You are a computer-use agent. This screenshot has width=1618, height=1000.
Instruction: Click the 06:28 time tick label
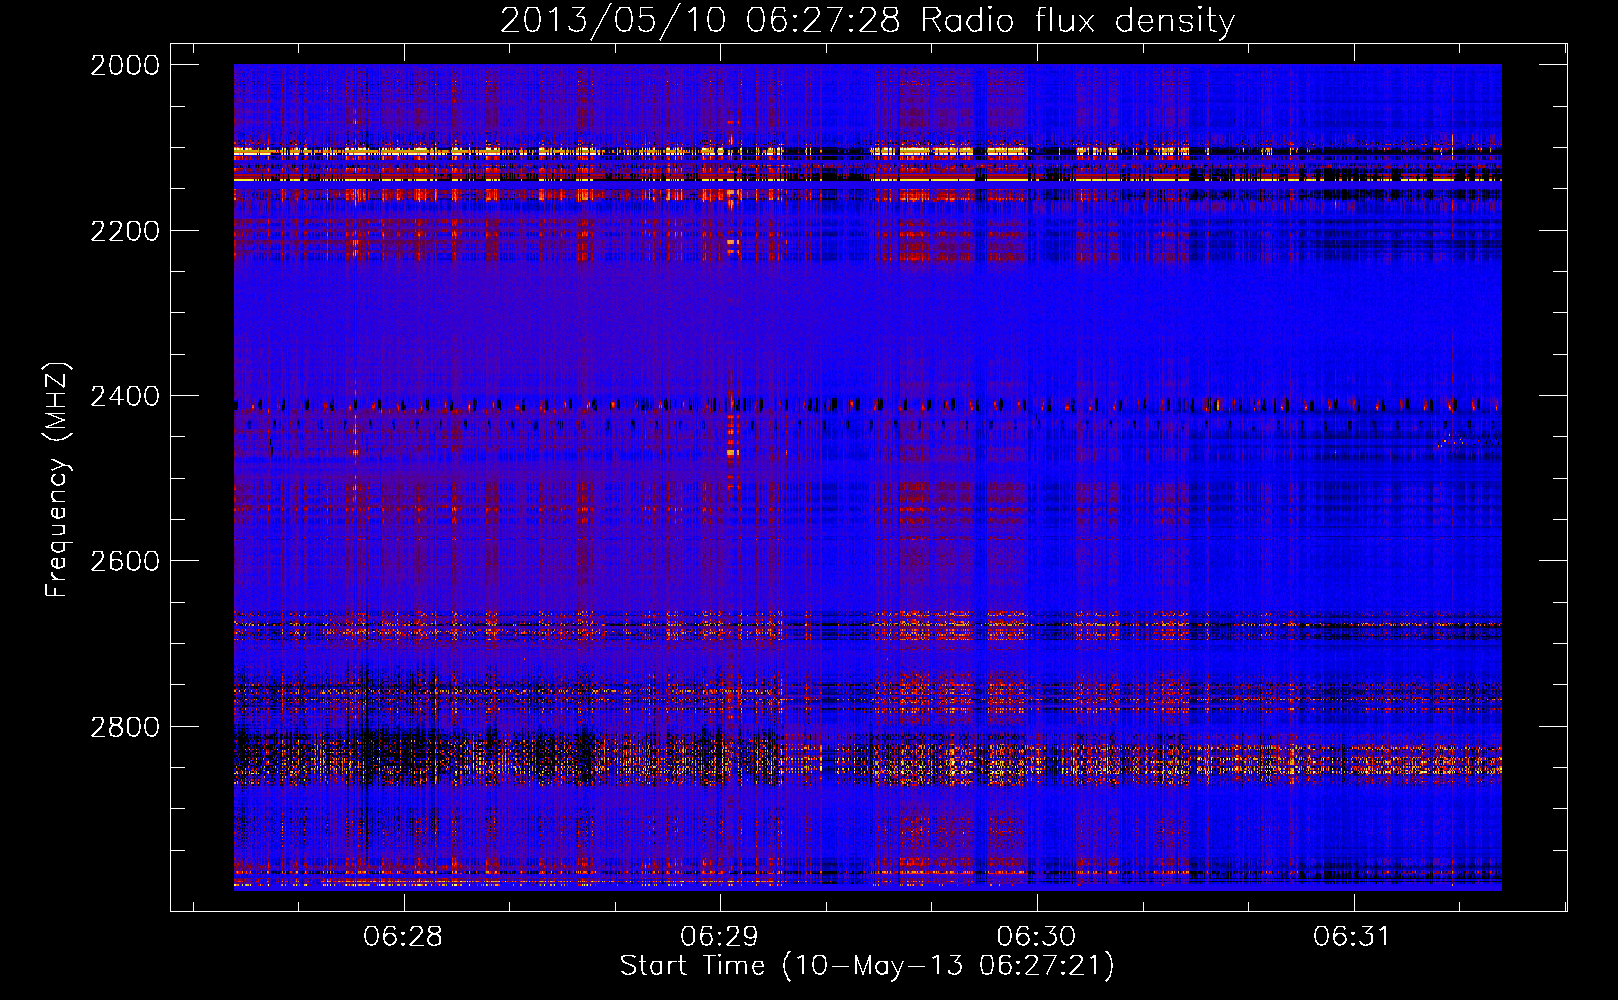pyautogui.click(x=403, y=936)
